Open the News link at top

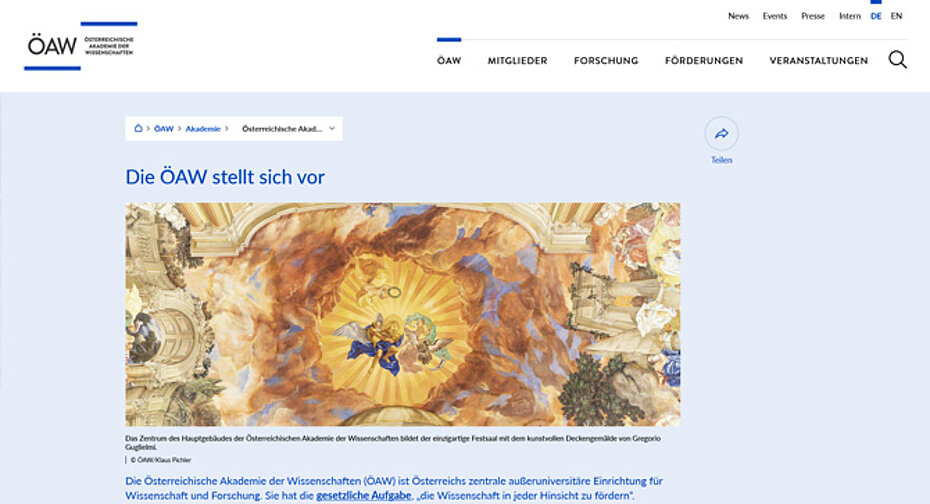tap(738, 16)
